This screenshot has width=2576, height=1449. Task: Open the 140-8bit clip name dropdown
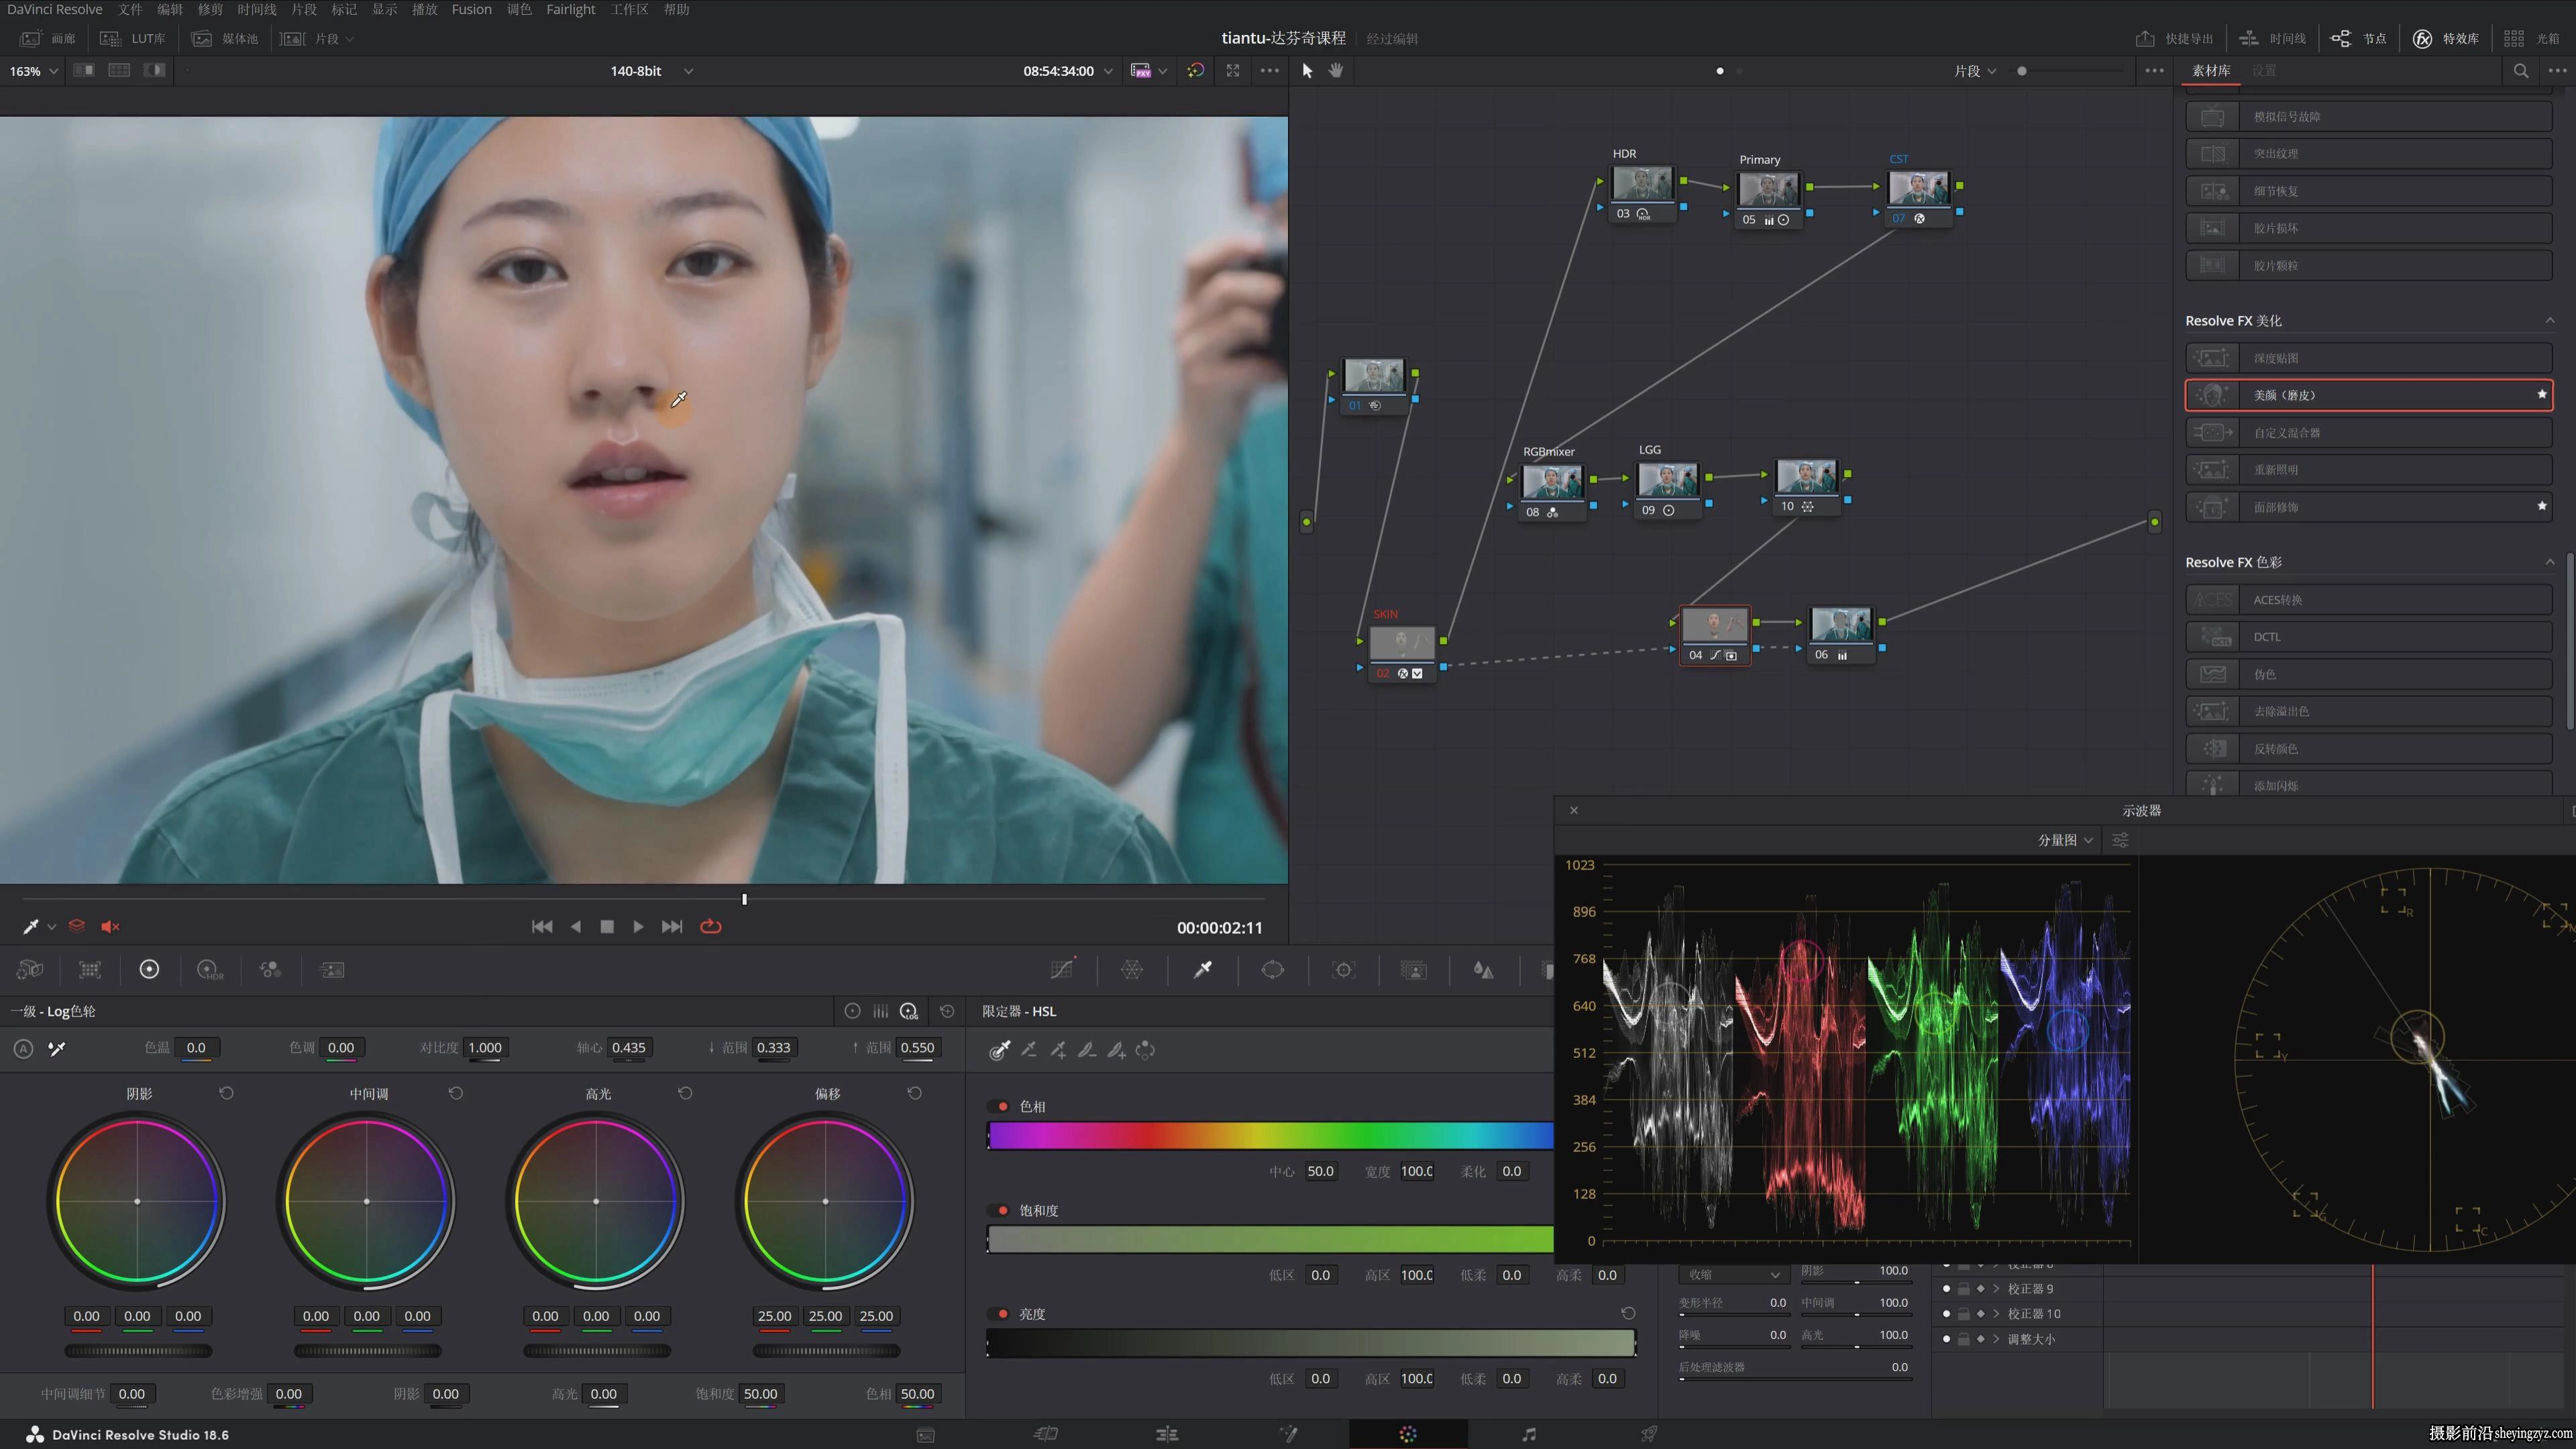652,71
